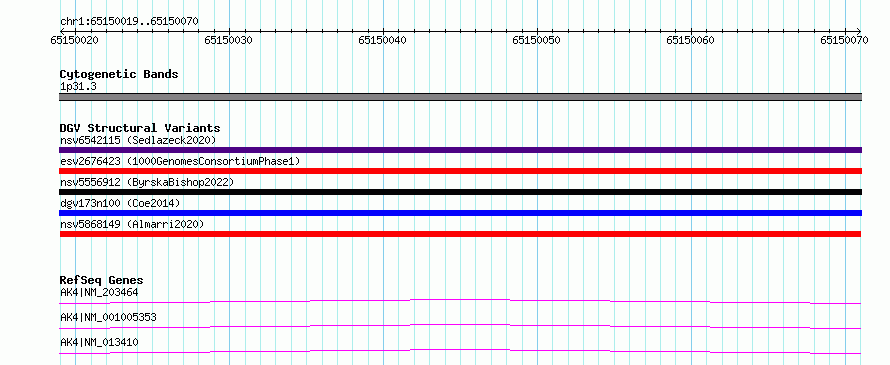Click the nsv5556912 (ByrskaBishop2022) label

pyautogui.click(x=146, y=182)
